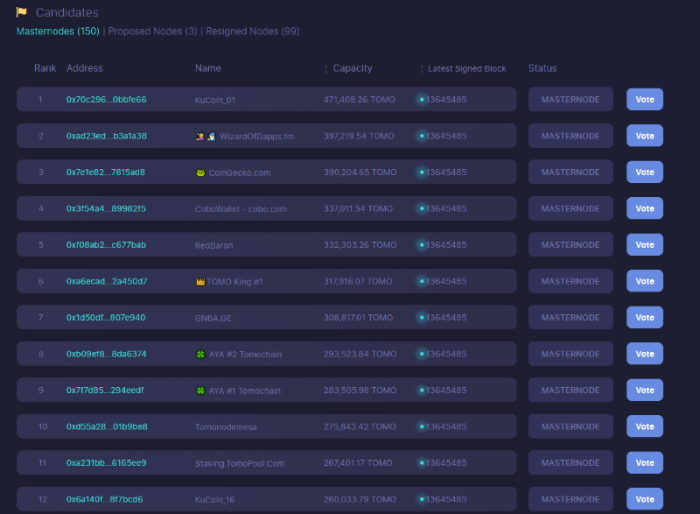Click the Address column header

point(84,68)
